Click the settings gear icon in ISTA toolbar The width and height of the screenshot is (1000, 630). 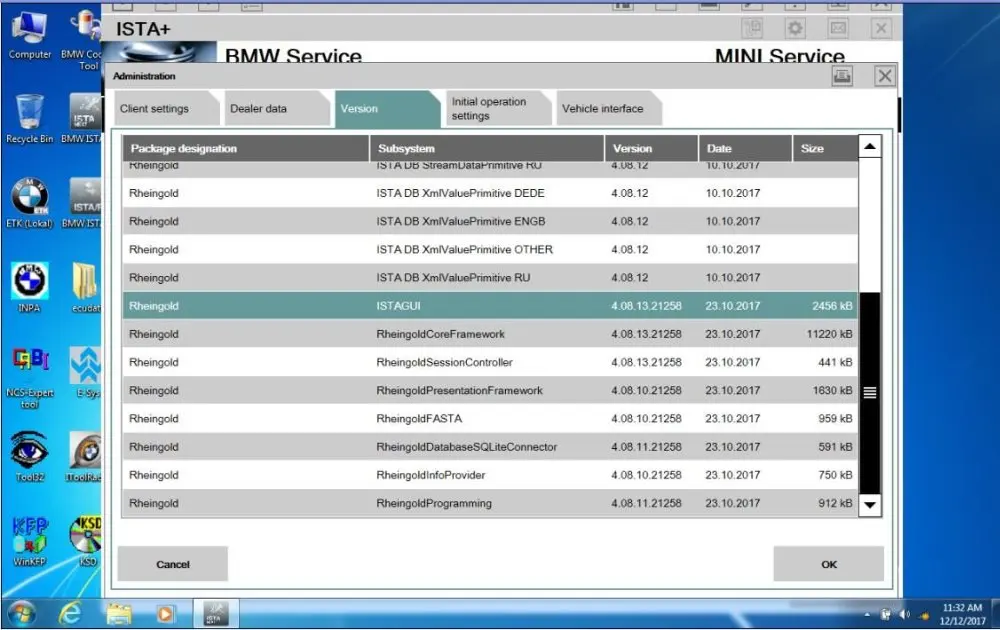click(x=795, y=28)
